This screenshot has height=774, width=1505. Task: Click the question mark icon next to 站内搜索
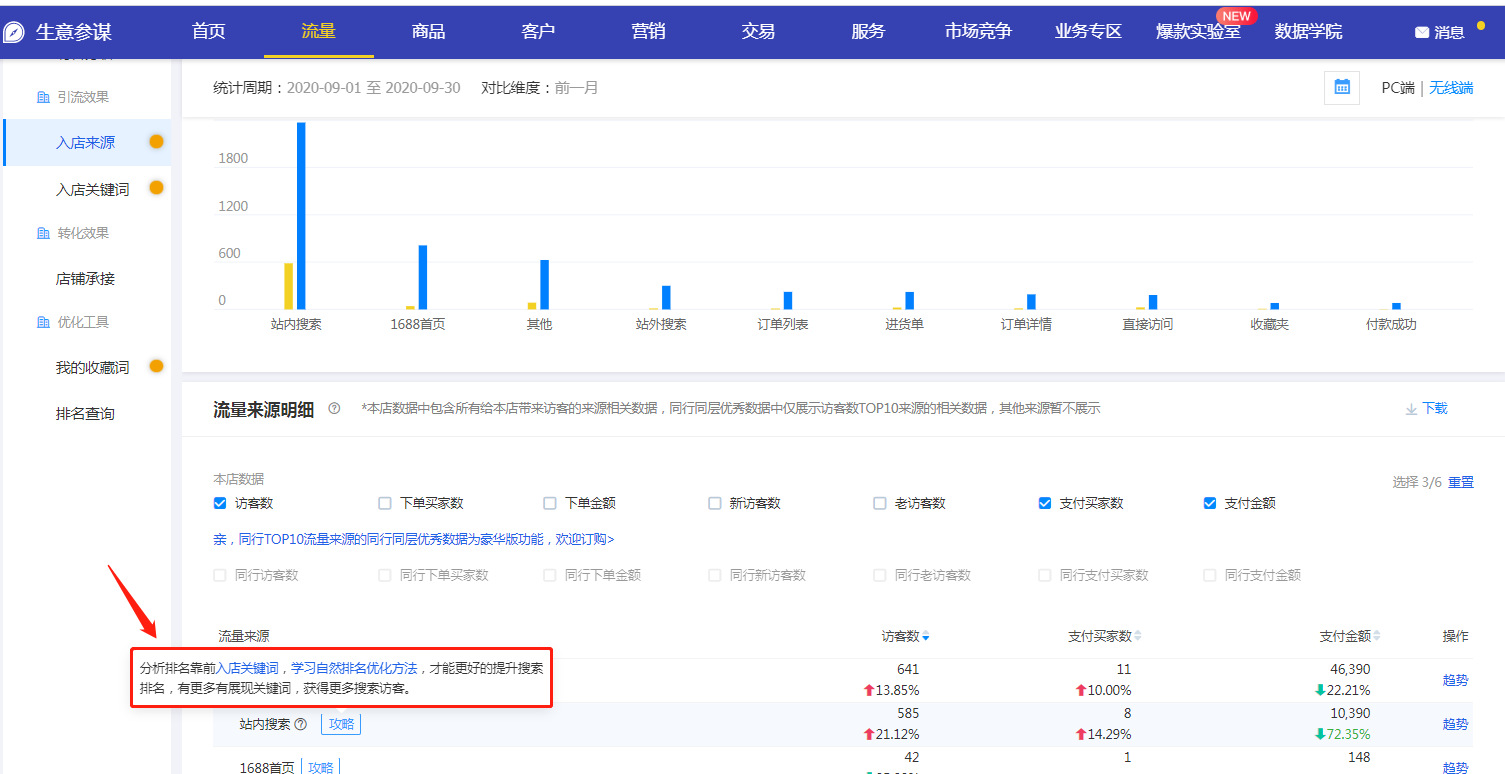(301, 724)
